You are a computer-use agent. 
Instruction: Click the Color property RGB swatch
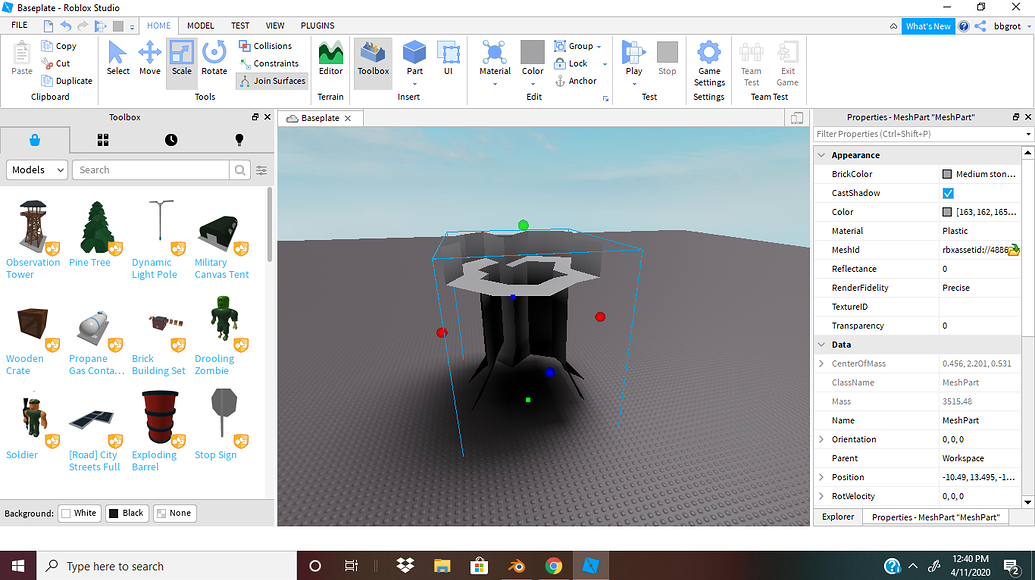pyautogui.click(x=947, y=212)
